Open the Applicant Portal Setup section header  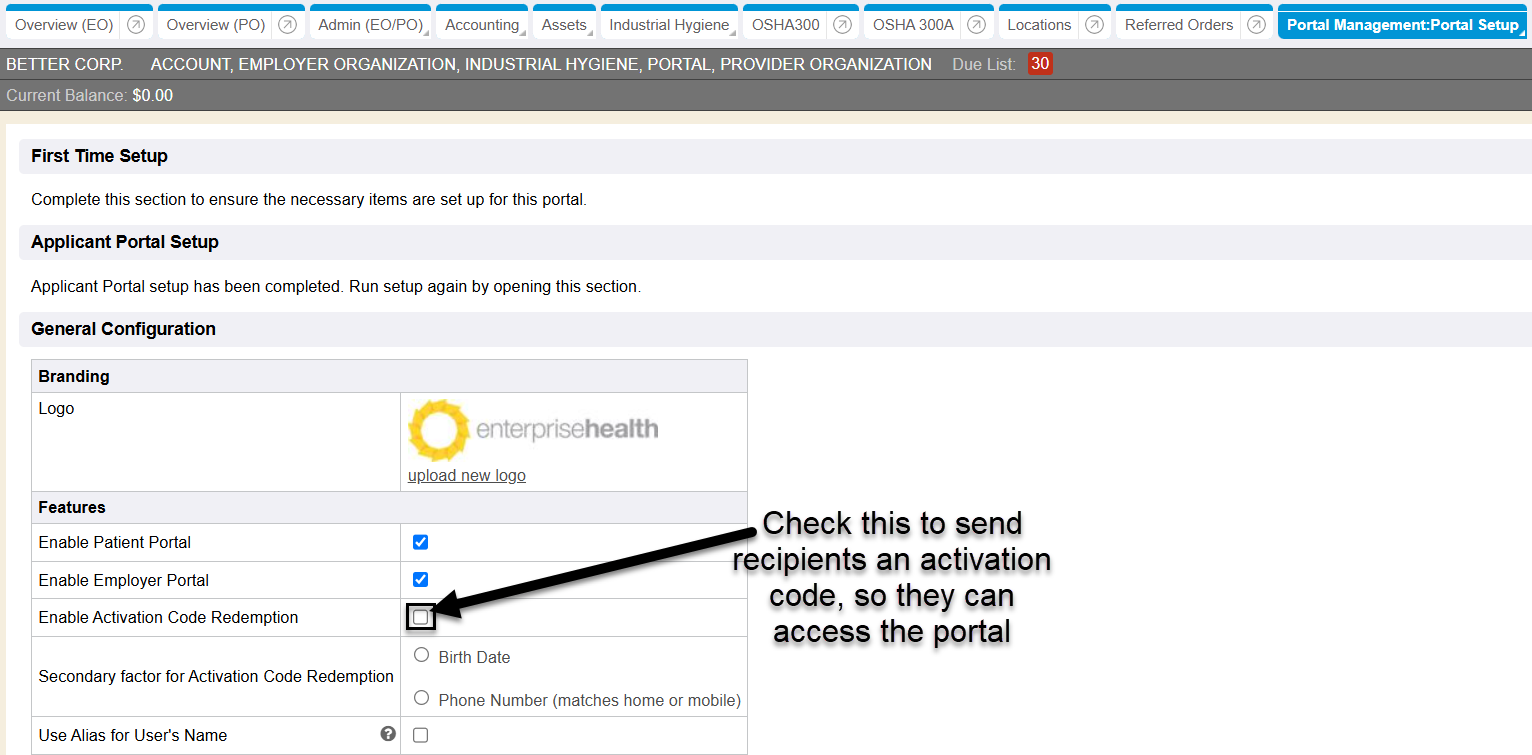click(125, 242)
